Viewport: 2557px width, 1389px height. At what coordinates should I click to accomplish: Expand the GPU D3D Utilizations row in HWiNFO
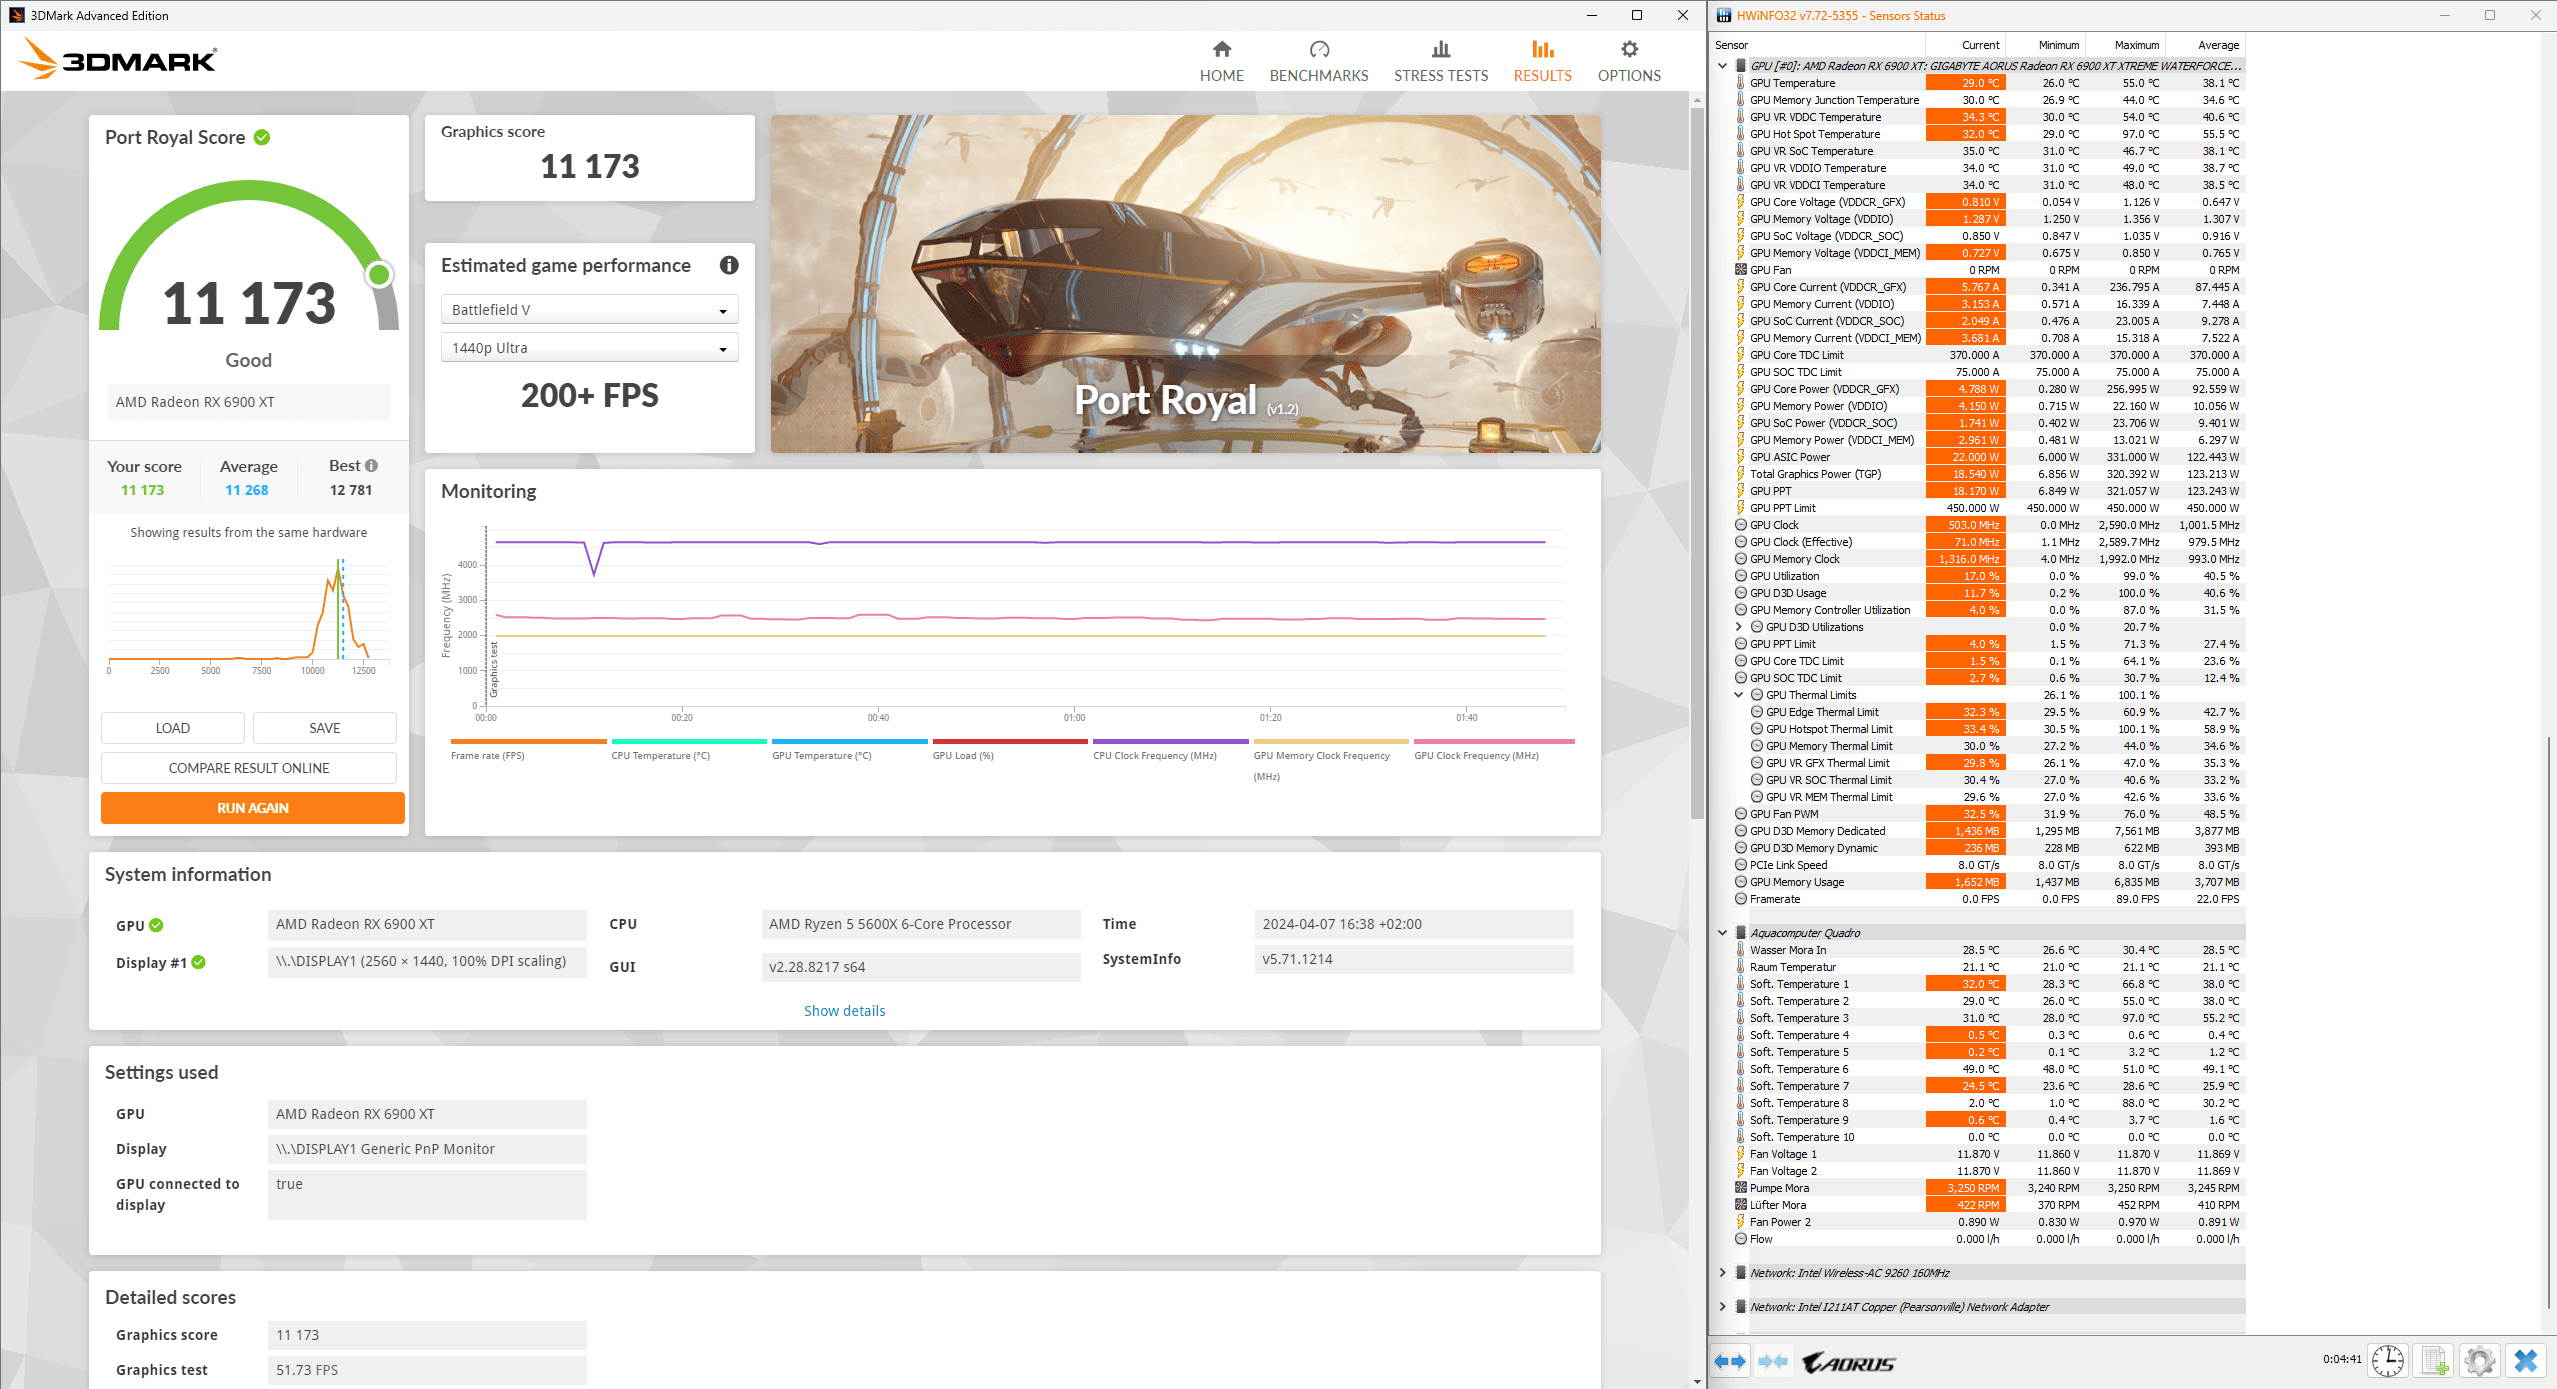1738,627
